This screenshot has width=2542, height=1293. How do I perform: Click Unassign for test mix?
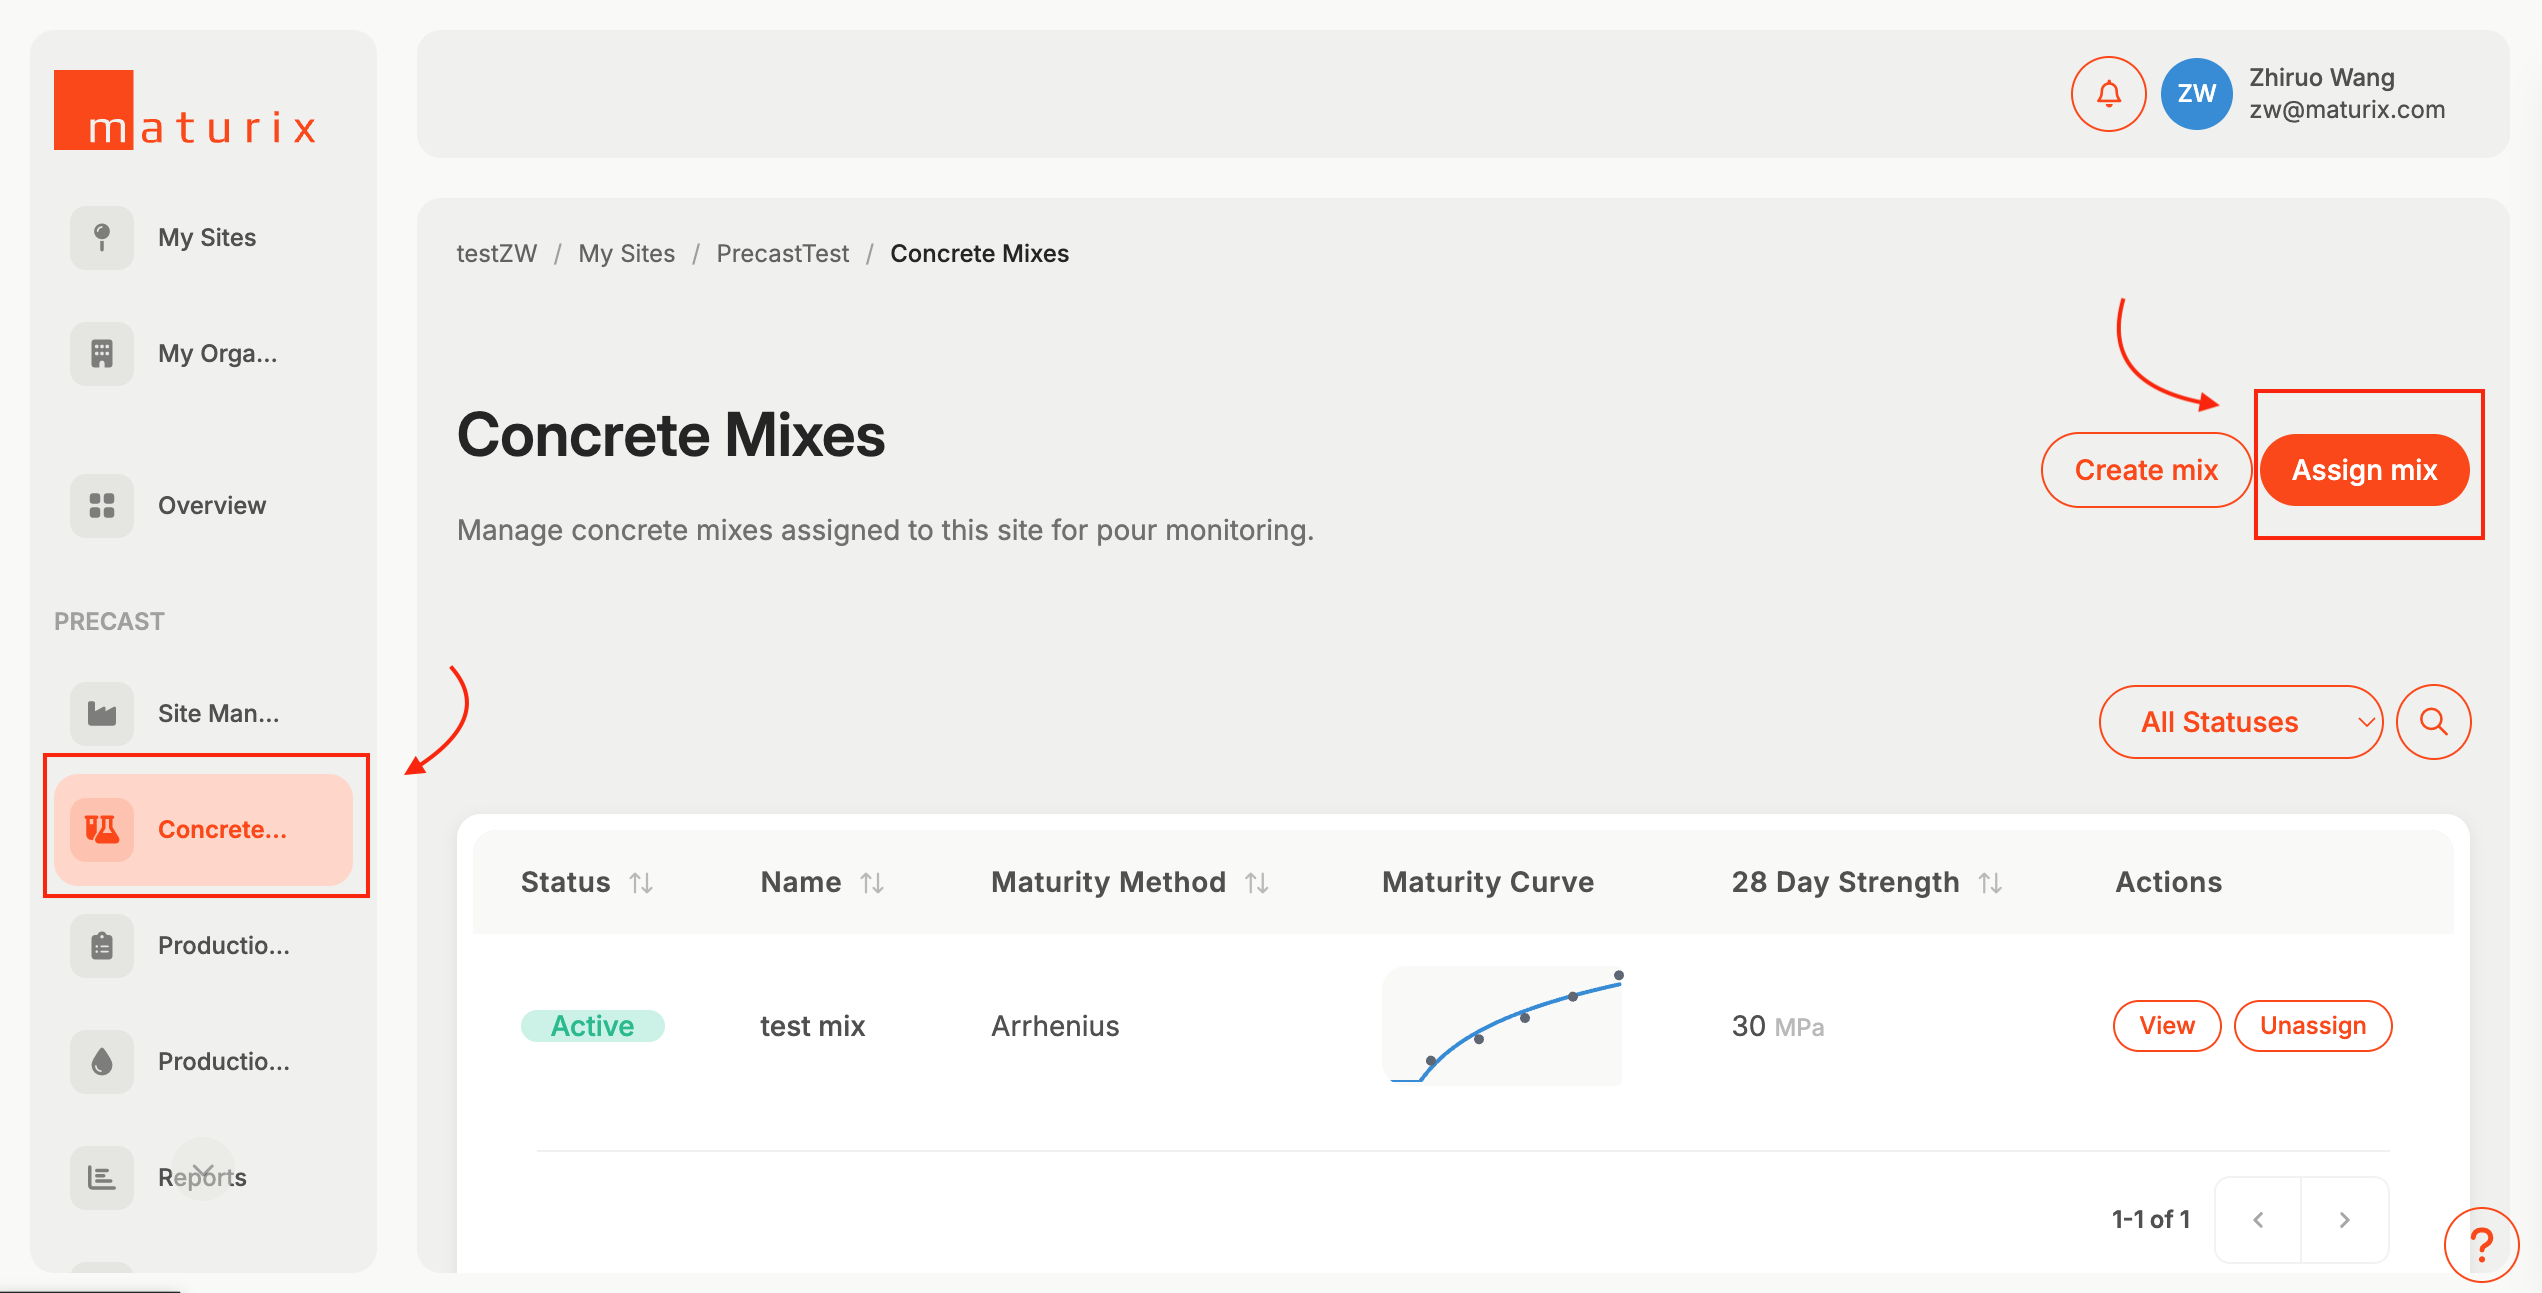[2312, 1026]
